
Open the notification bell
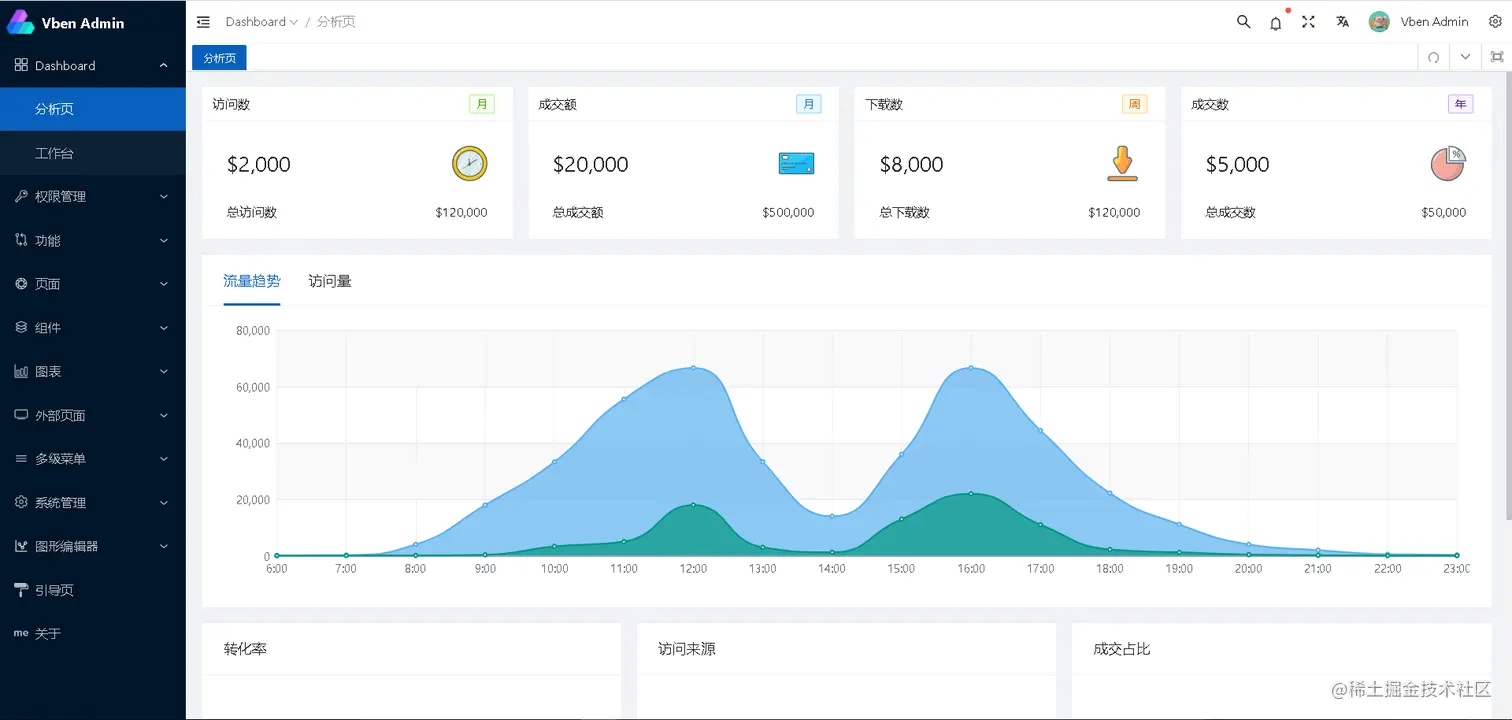point(1276,23)
